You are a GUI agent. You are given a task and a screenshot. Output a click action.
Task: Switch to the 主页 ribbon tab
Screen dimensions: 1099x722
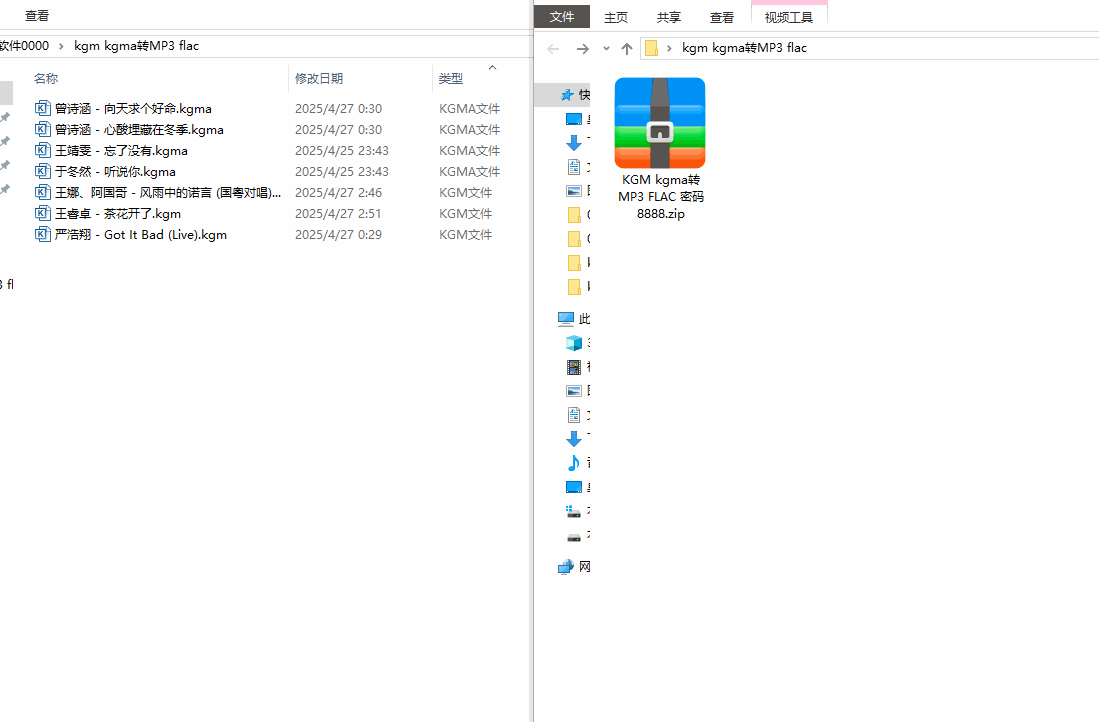point(615,18)
